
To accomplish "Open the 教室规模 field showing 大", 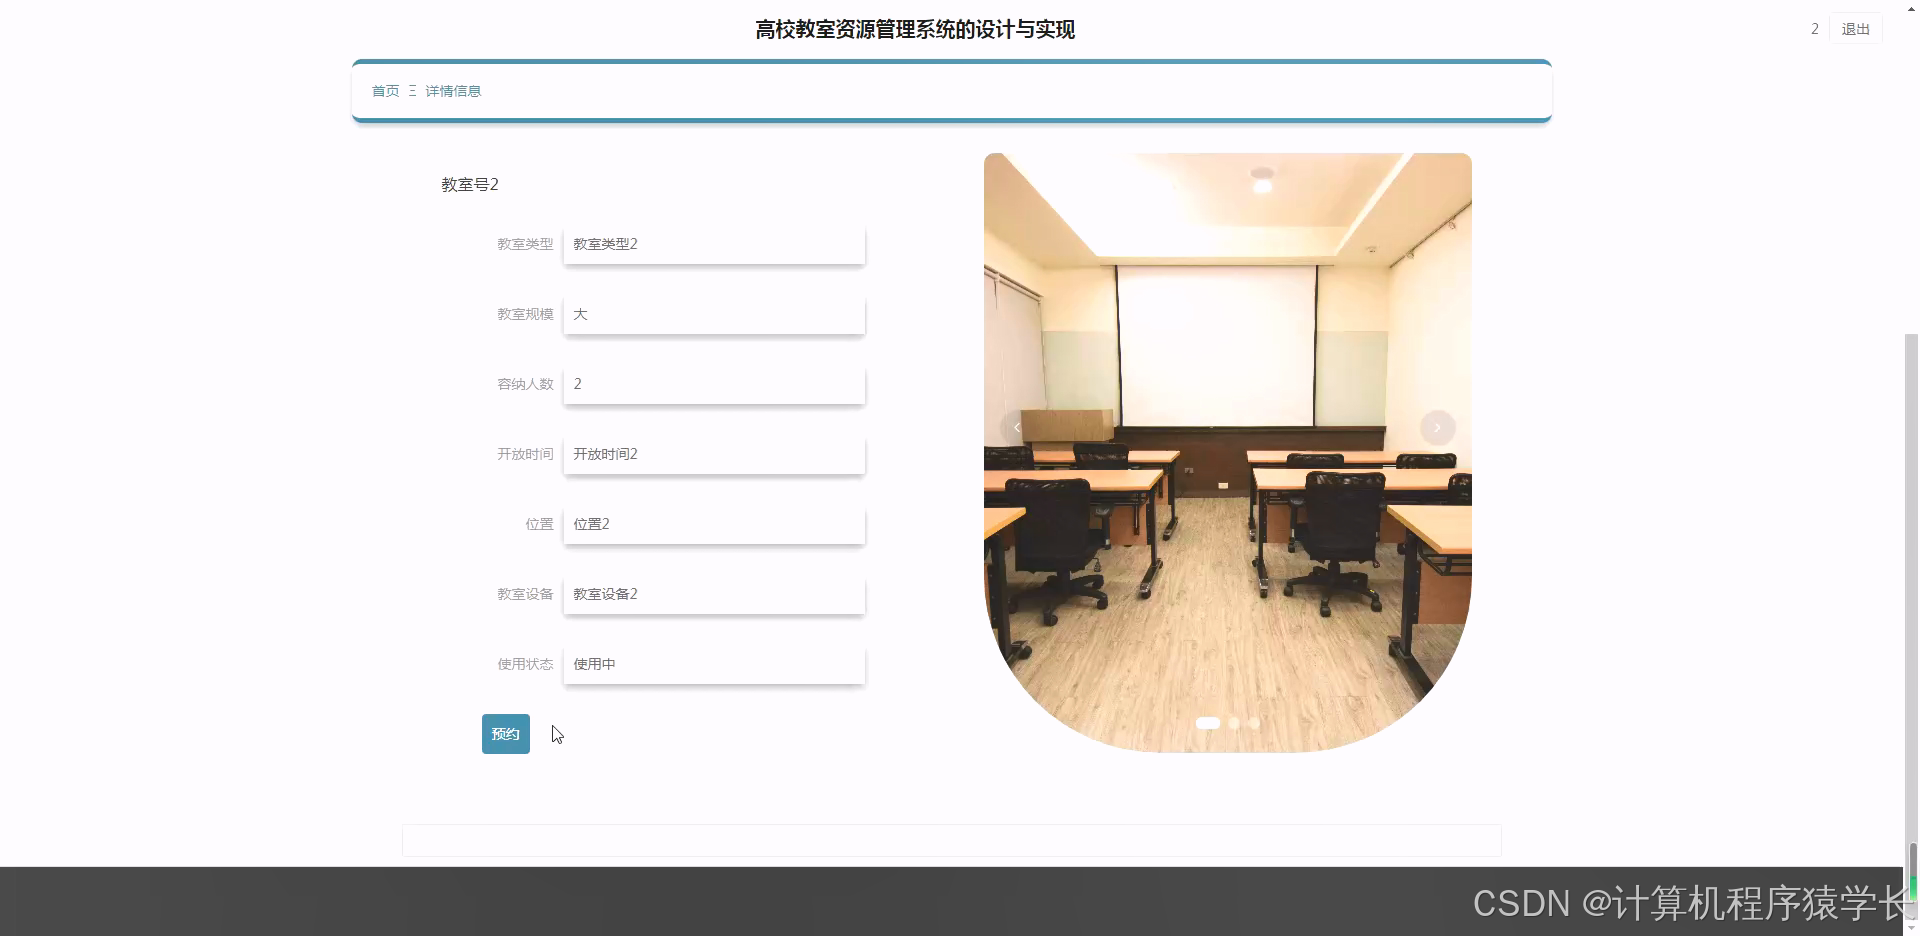I will [713, 314].
